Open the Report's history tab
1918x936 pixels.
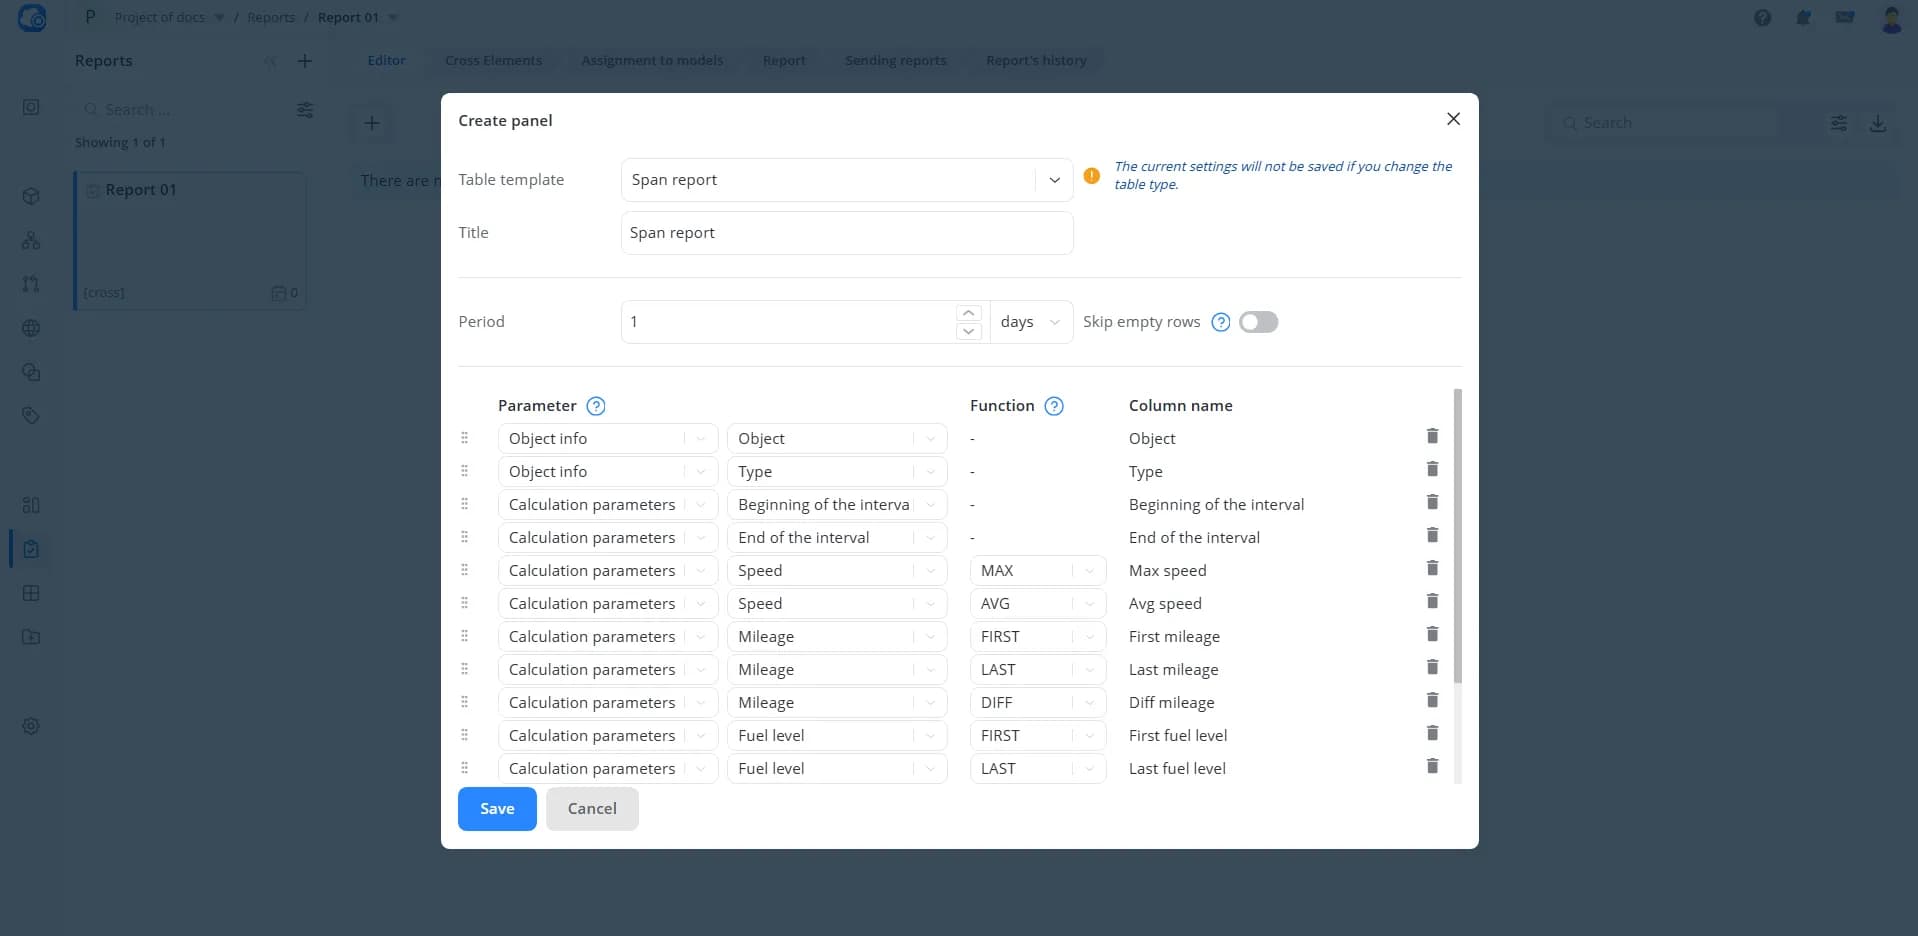click(1036, 60)
